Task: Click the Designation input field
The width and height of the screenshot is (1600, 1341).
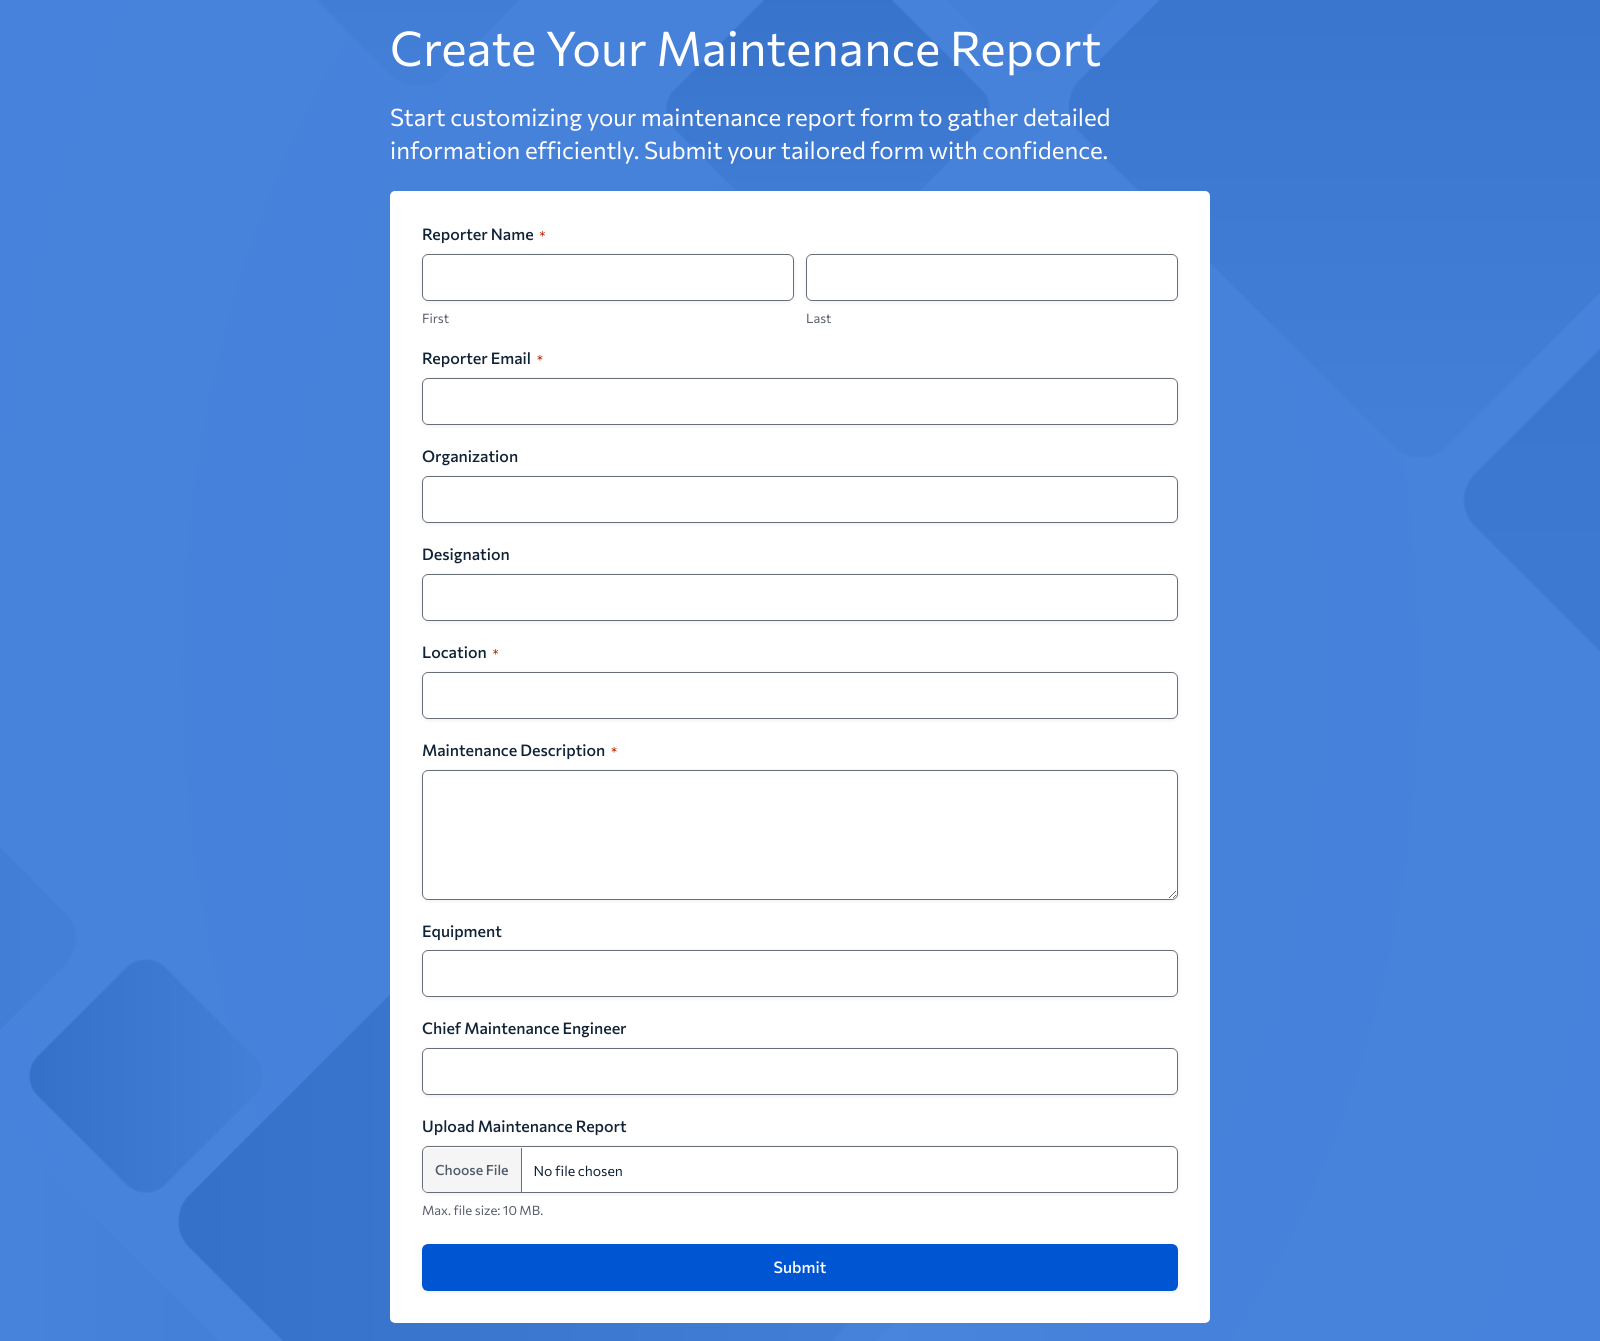Action: 799,597
